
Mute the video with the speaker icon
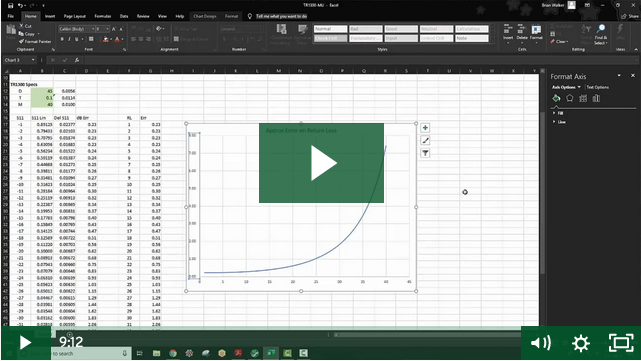tap(540, 343)
